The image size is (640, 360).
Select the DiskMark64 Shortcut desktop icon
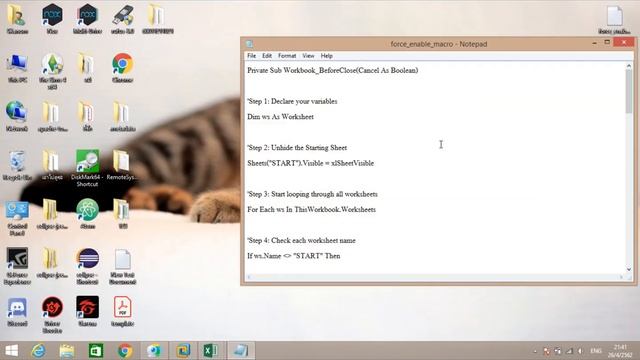tap(87, 168)
